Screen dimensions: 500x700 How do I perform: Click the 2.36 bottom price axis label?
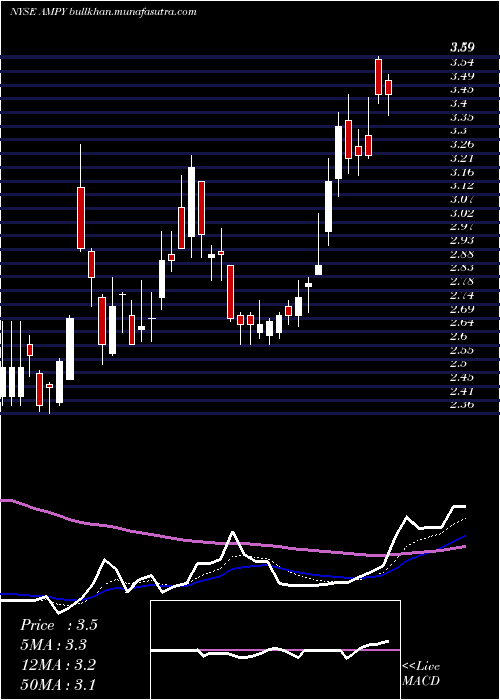pyautogui.click(x=462, y=404)
